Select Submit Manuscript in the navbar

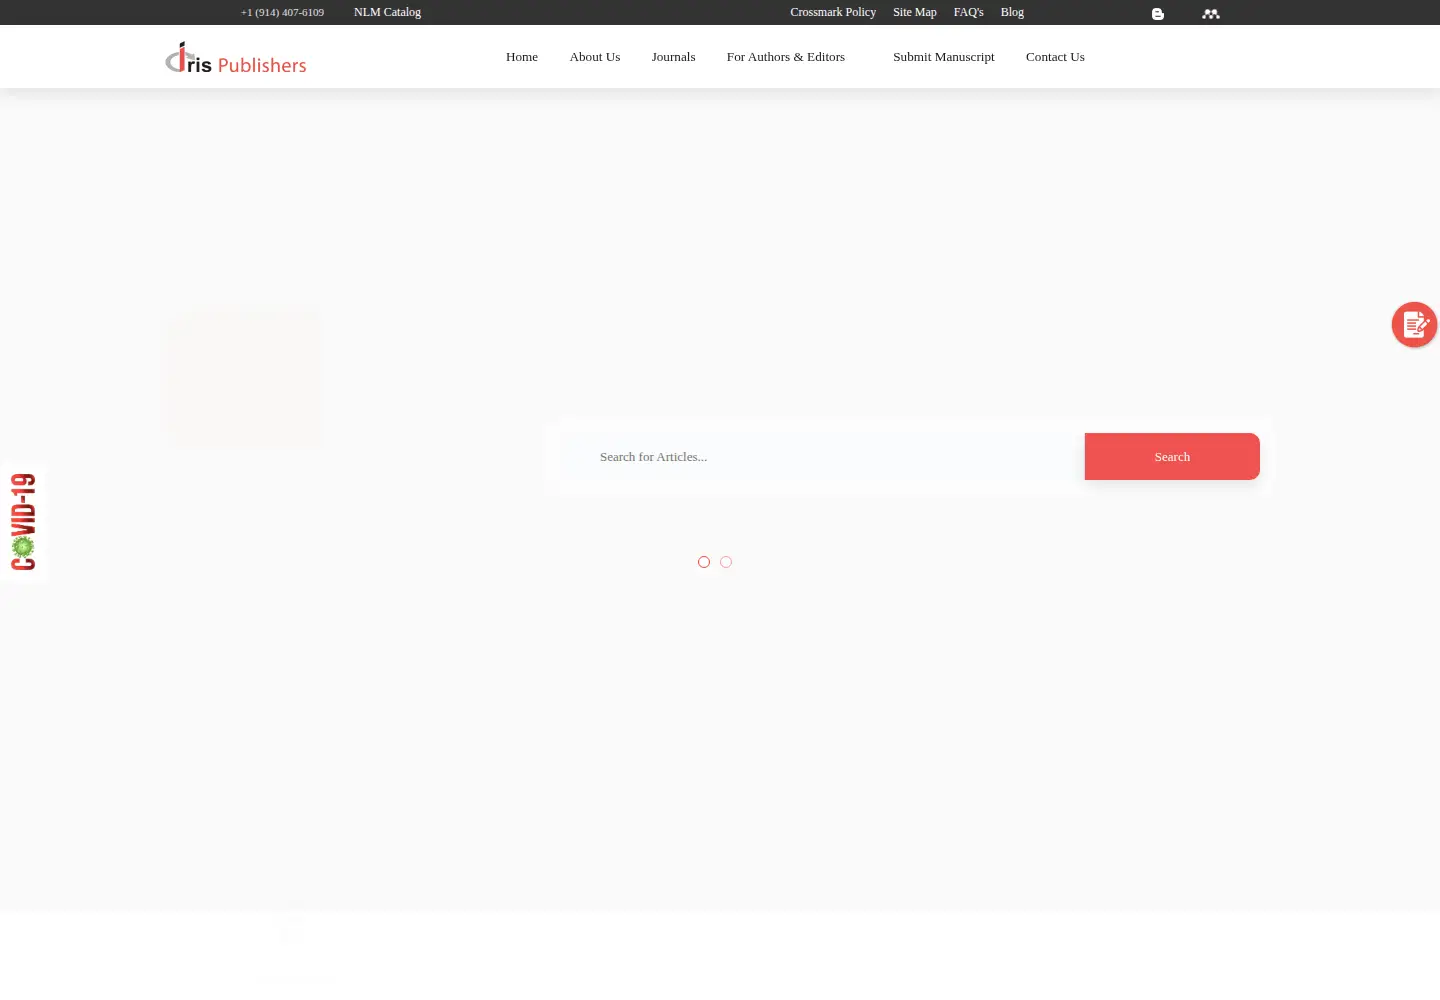tap(944, 57)
